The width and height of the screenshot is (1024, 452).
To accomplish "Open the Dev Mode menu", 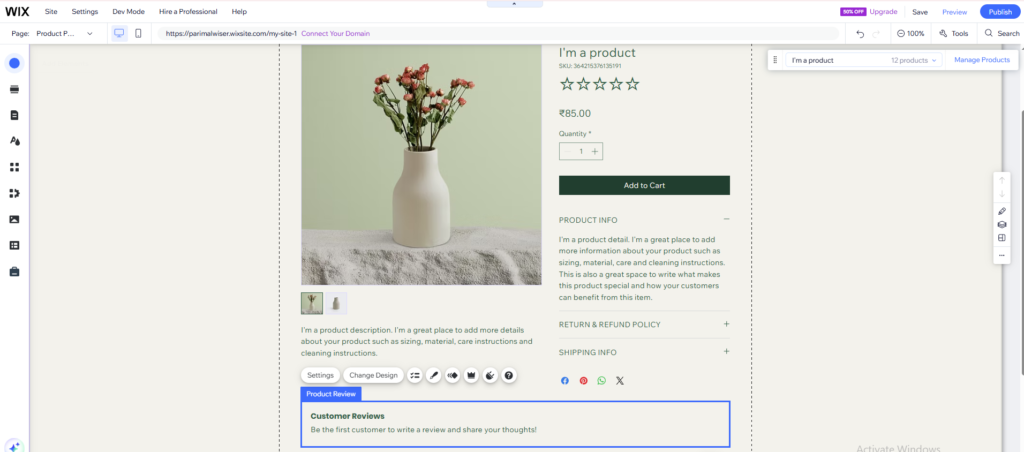I will [128, 11].
